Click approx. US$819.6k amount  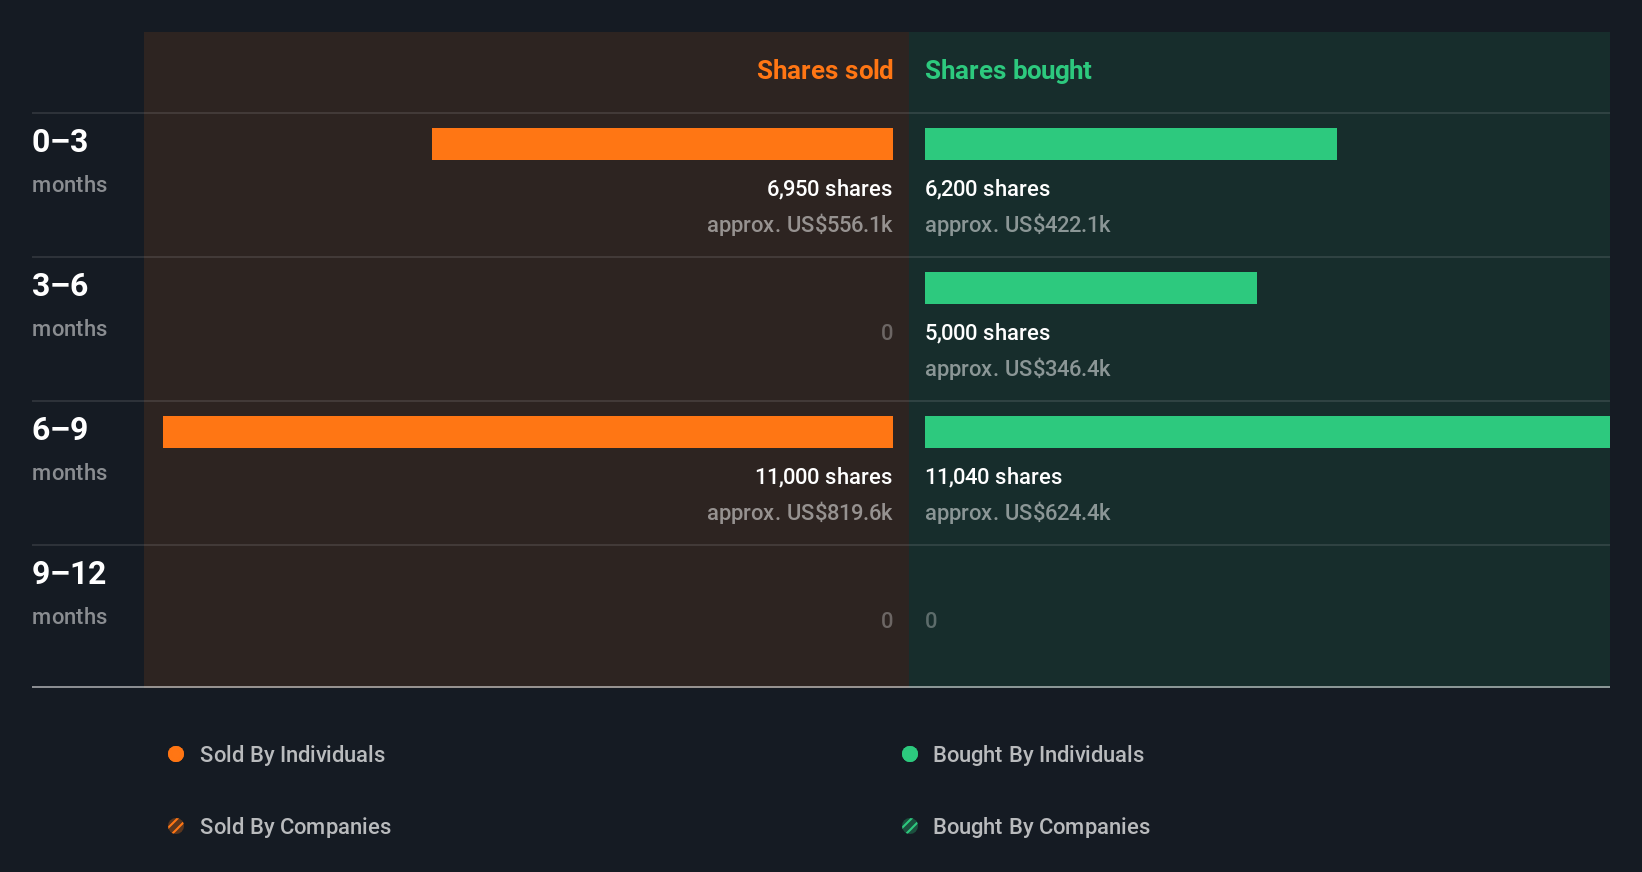coord(799,513)
